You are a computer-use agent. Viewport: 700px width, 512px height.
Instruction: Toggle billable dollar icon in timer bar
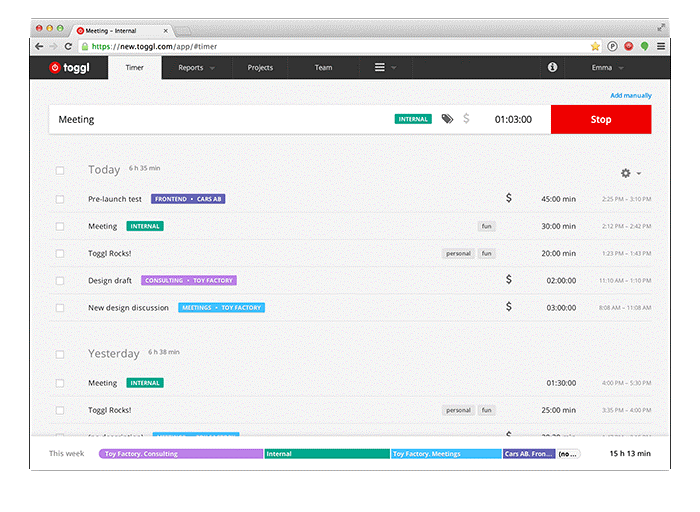coord(466,119)
